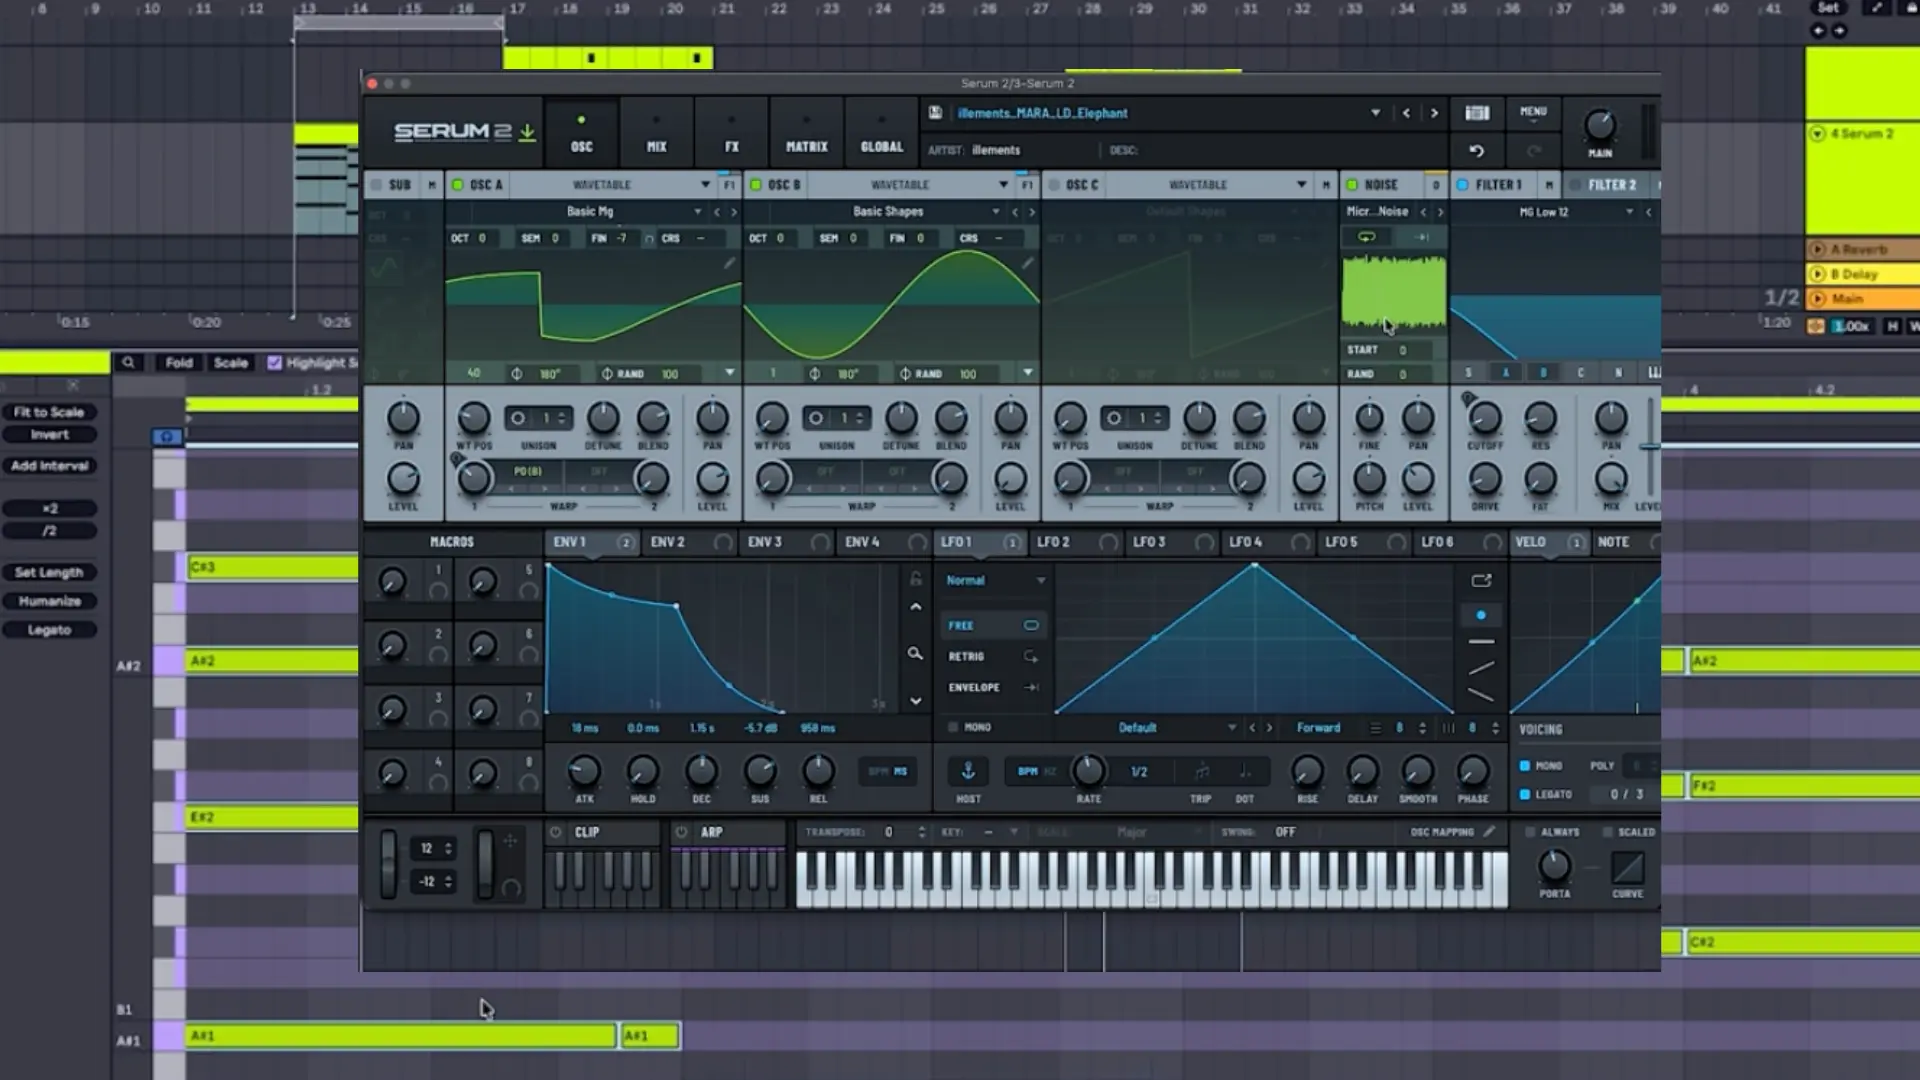The height and width of the screenshot is (1080, 1920).
Task: Edit OSC mapping pencil icon
Action: pos(1490,832)
